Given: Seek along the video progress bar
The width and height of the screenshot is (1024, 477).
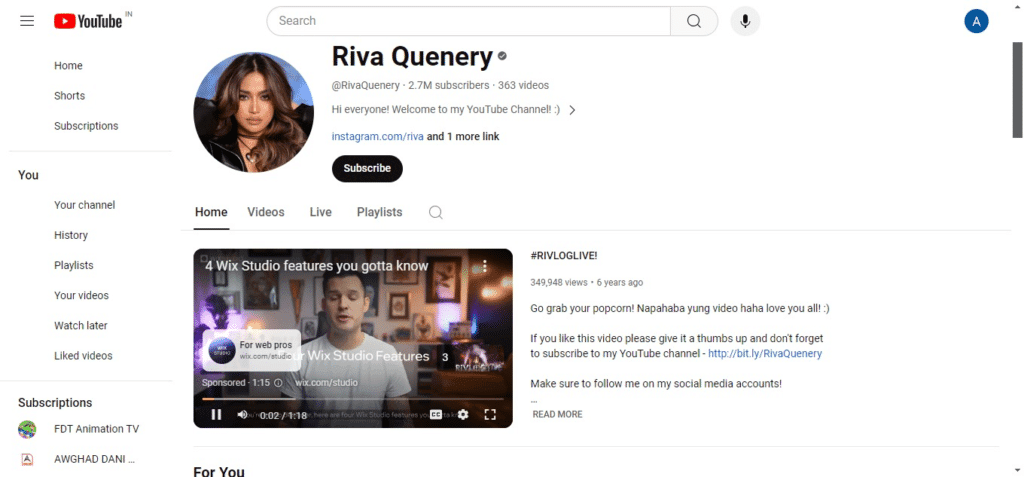Looking at the screenshot, I should point(353,399).
